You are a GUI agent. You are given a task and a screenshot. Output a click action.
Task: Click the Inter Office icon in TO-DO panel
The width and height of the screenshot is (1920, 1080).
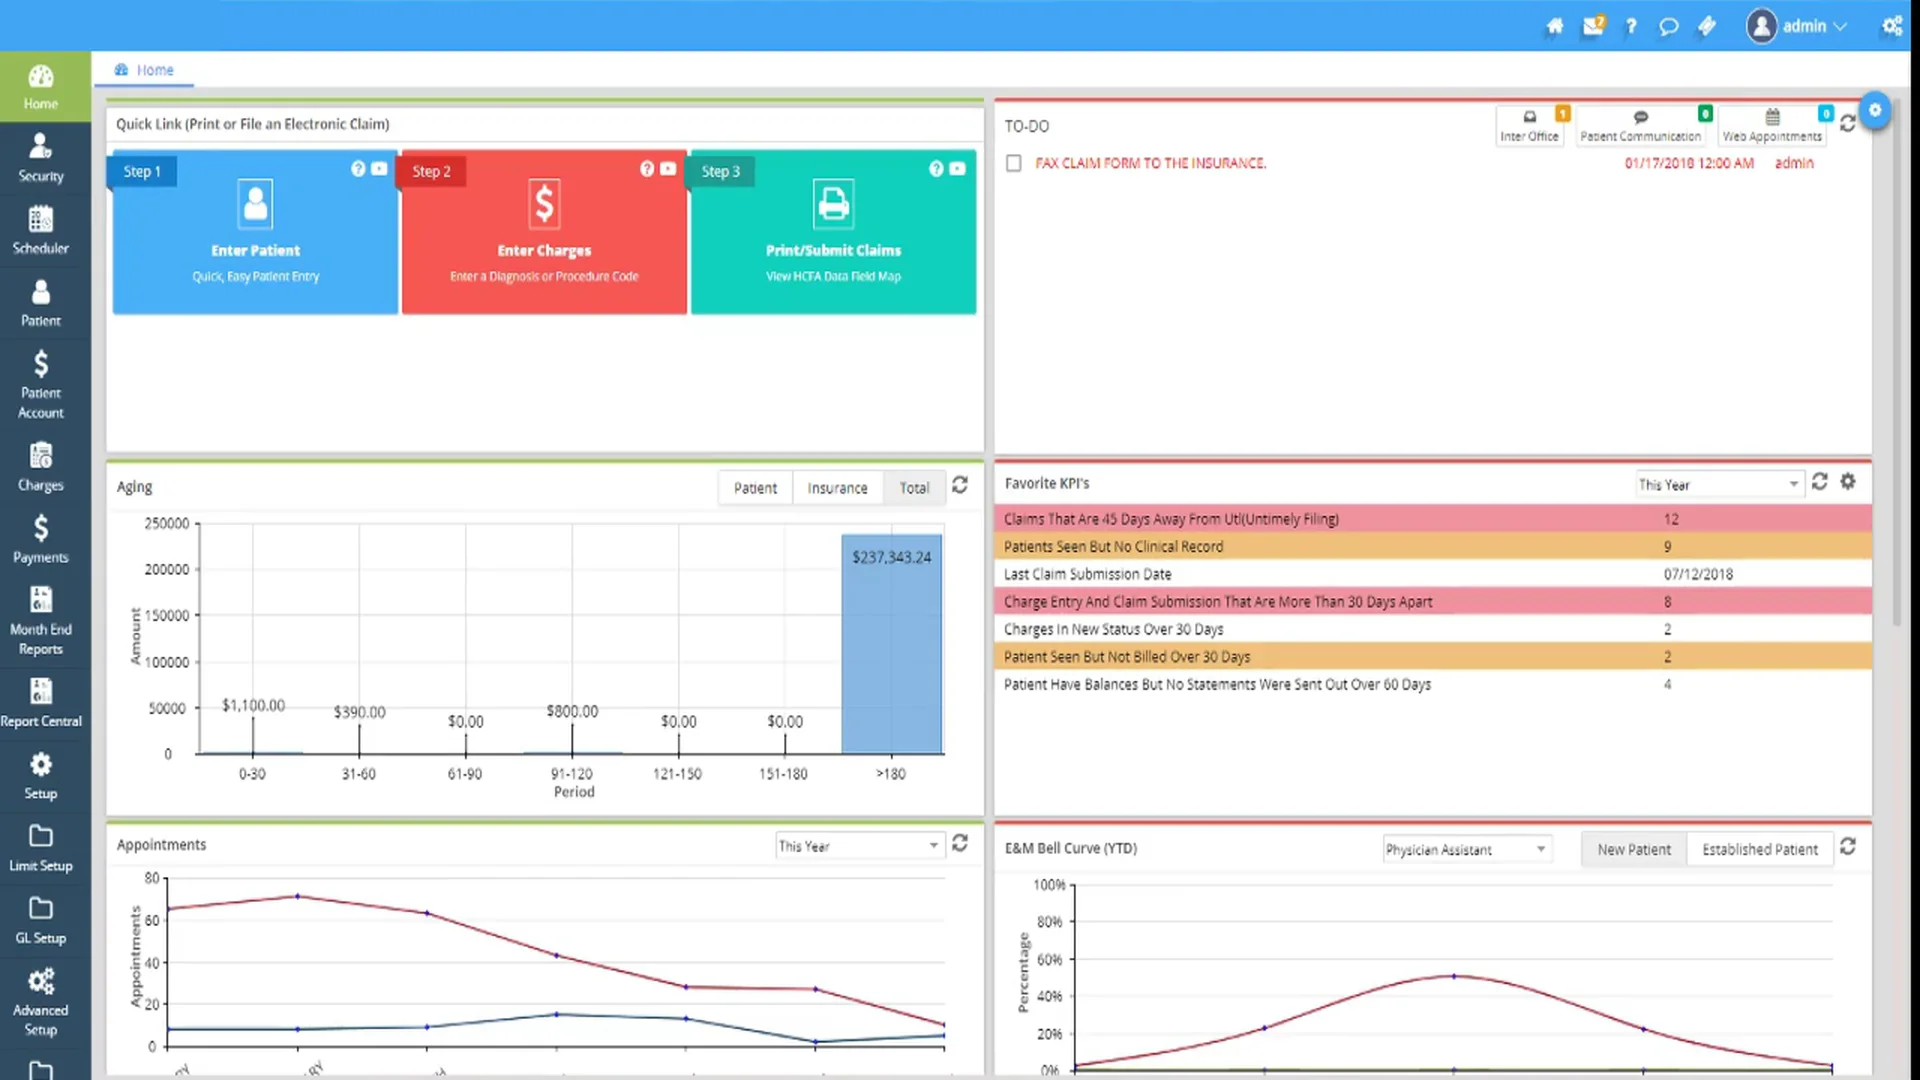(x=1529, y=120)
